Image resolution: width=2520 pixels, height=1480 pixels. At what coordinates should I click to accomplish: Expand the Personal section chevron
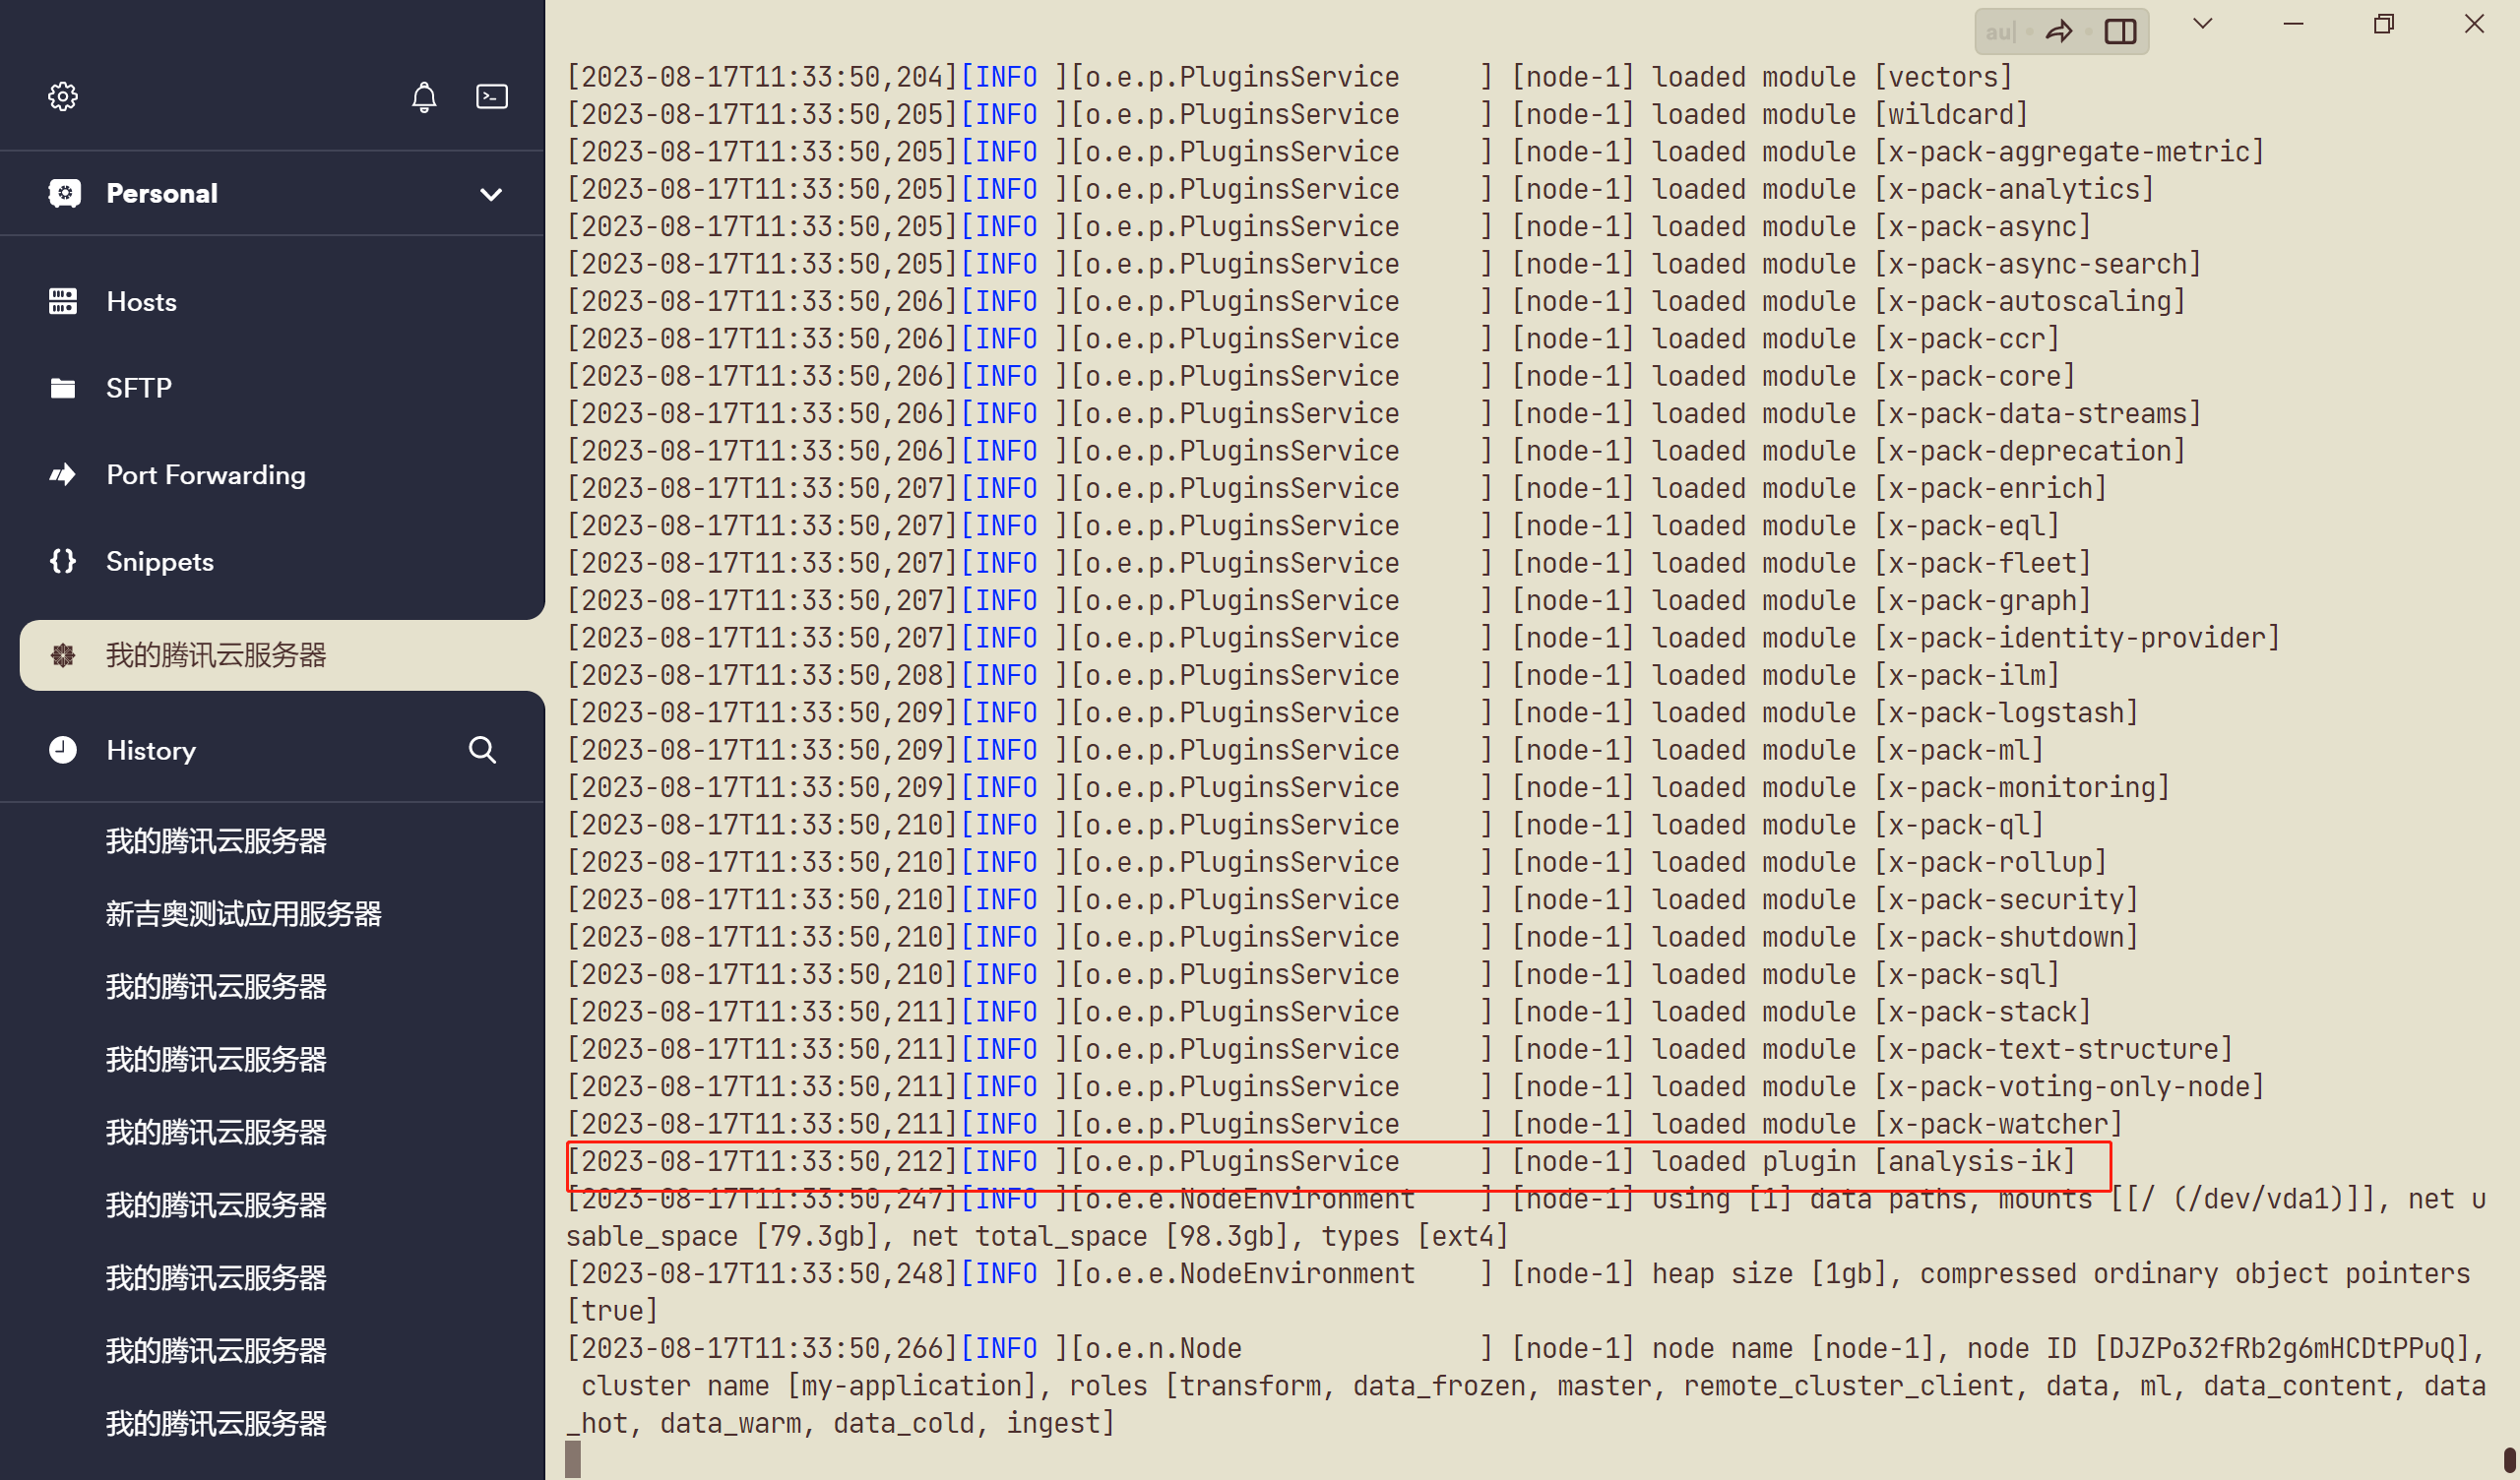point(491,192)
